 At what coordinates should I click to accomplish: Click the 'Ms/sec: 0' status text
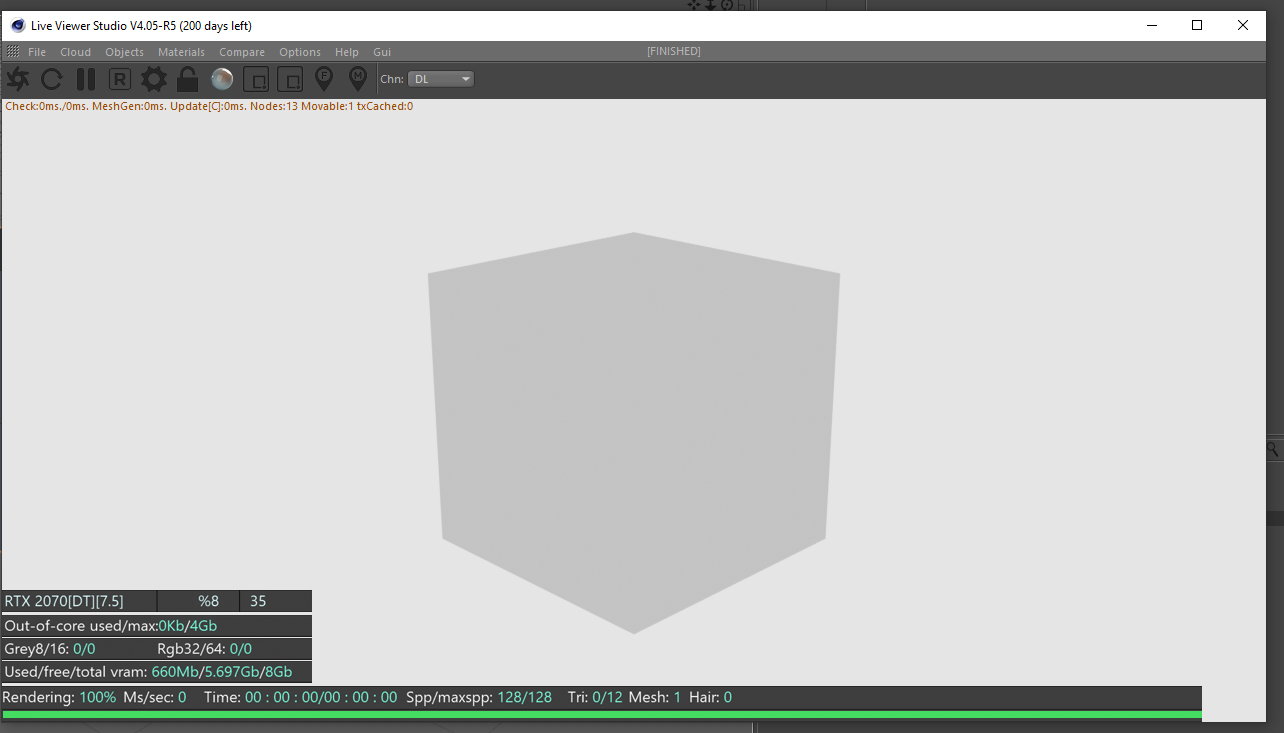click(x=154, y=697)
